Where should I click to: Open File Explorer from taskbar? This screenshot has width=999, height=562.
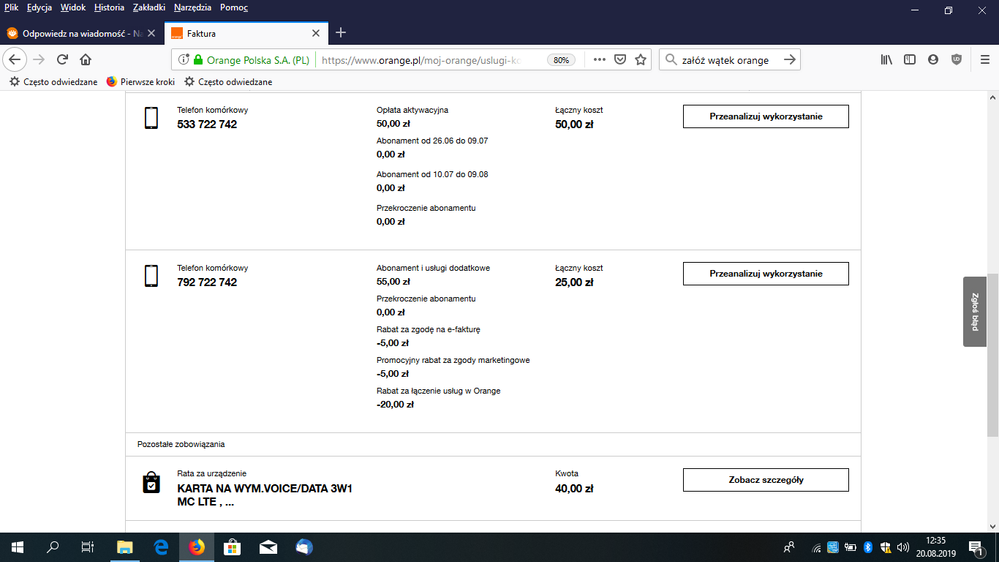pos(124,547)
